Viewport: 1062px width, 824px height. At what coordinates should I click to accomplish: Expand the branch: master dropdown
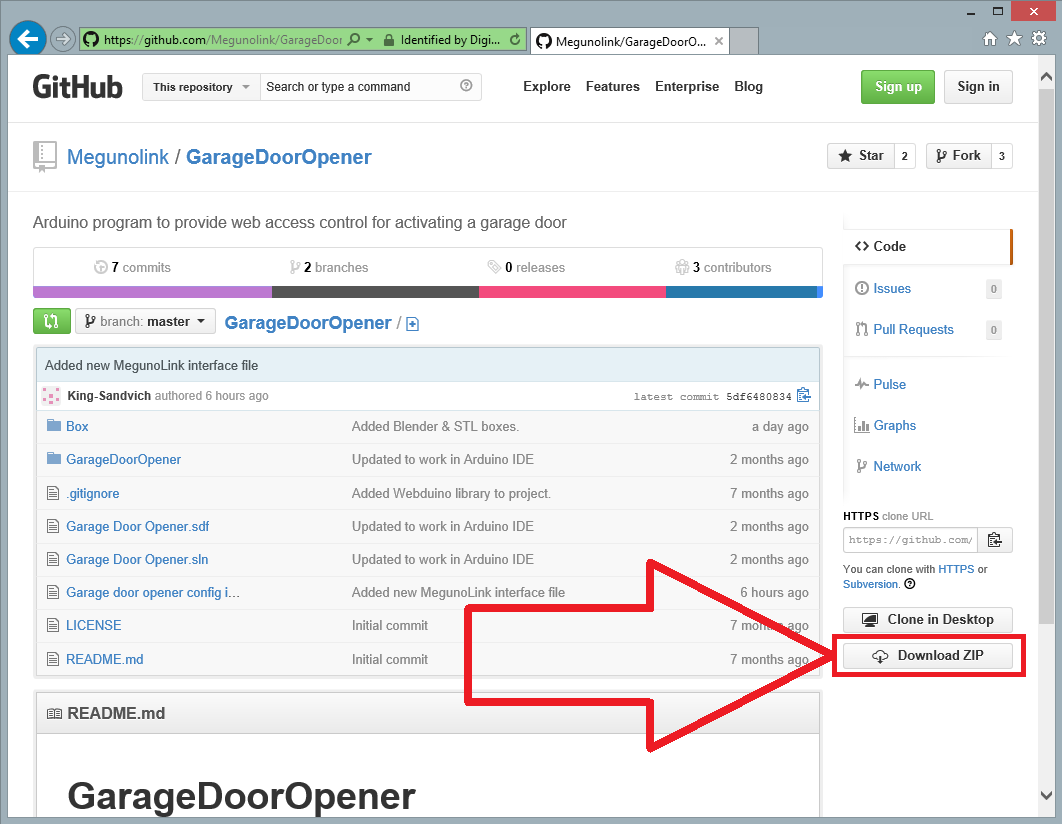coord(145,321)
